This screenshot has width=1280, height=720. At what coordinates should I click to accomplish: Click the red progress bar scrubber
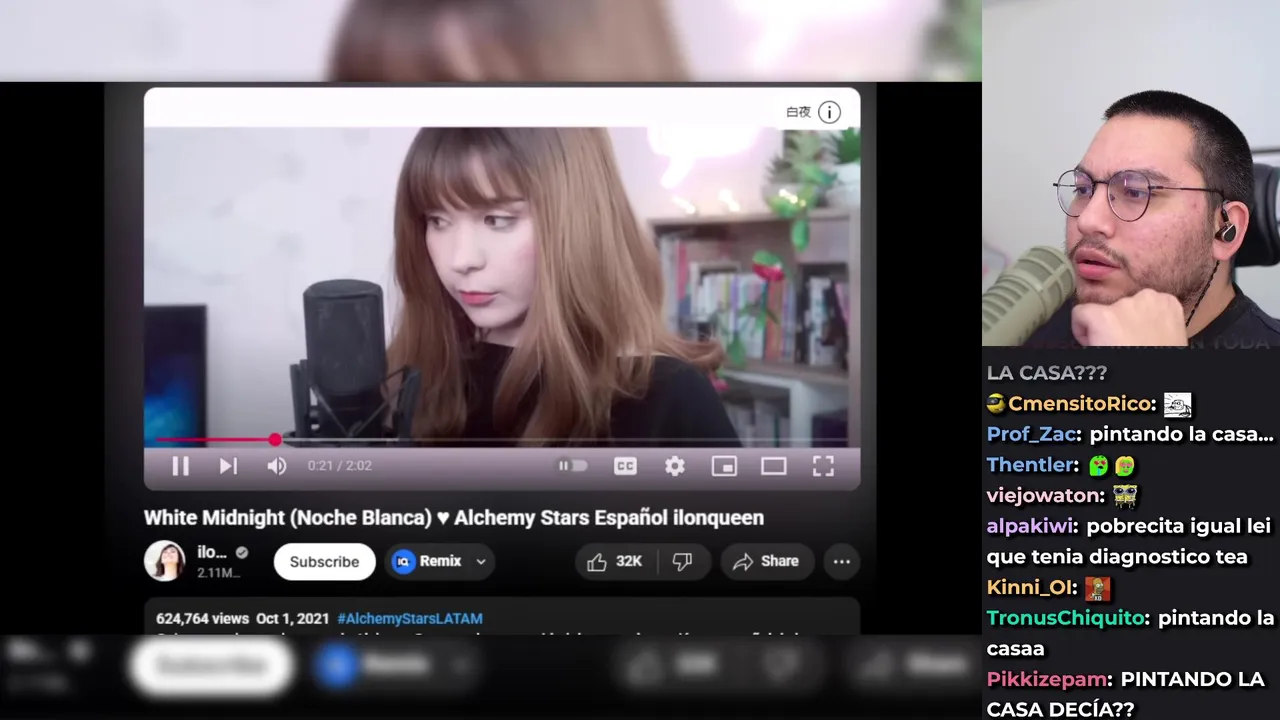pos(275,440)
